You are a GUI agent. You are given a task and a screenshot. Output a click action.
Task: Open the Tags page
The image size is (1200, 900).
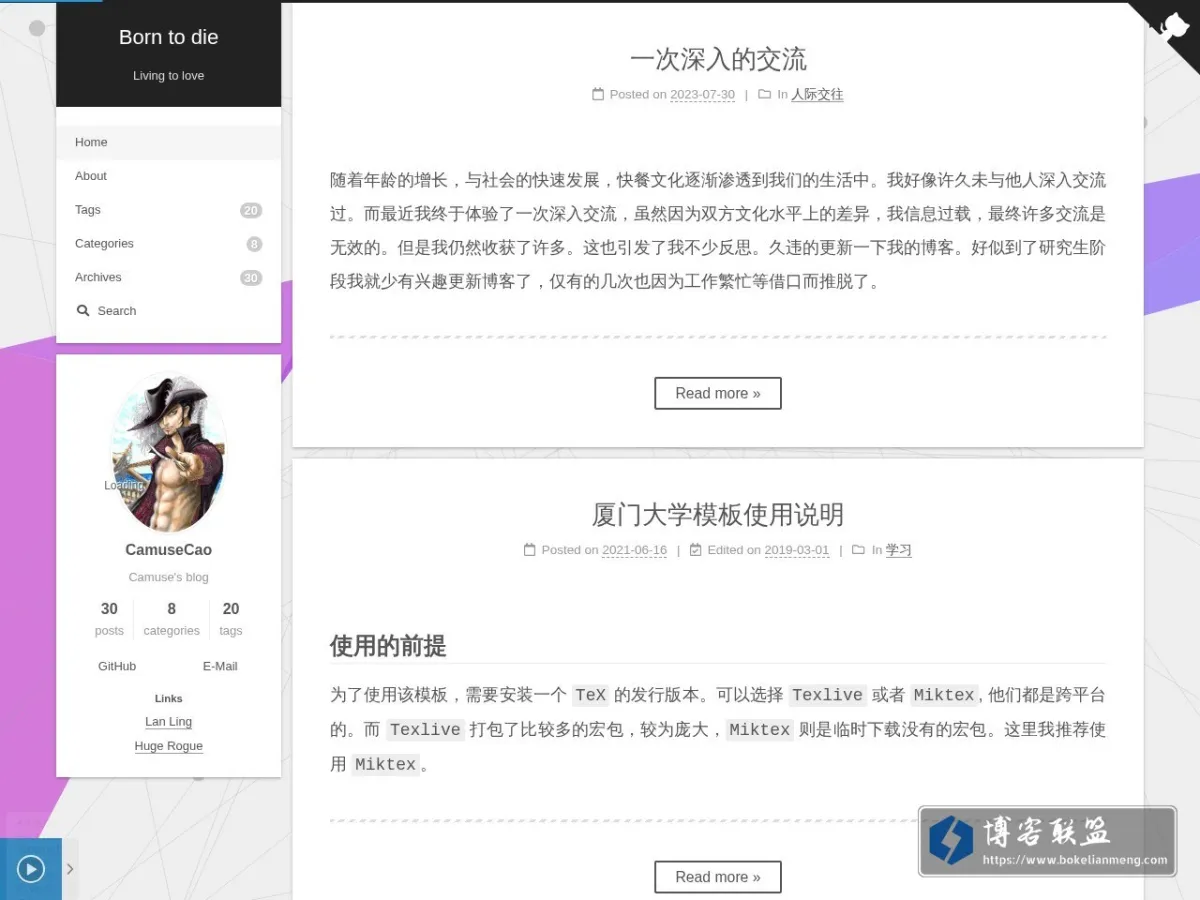tap(168, 210)
